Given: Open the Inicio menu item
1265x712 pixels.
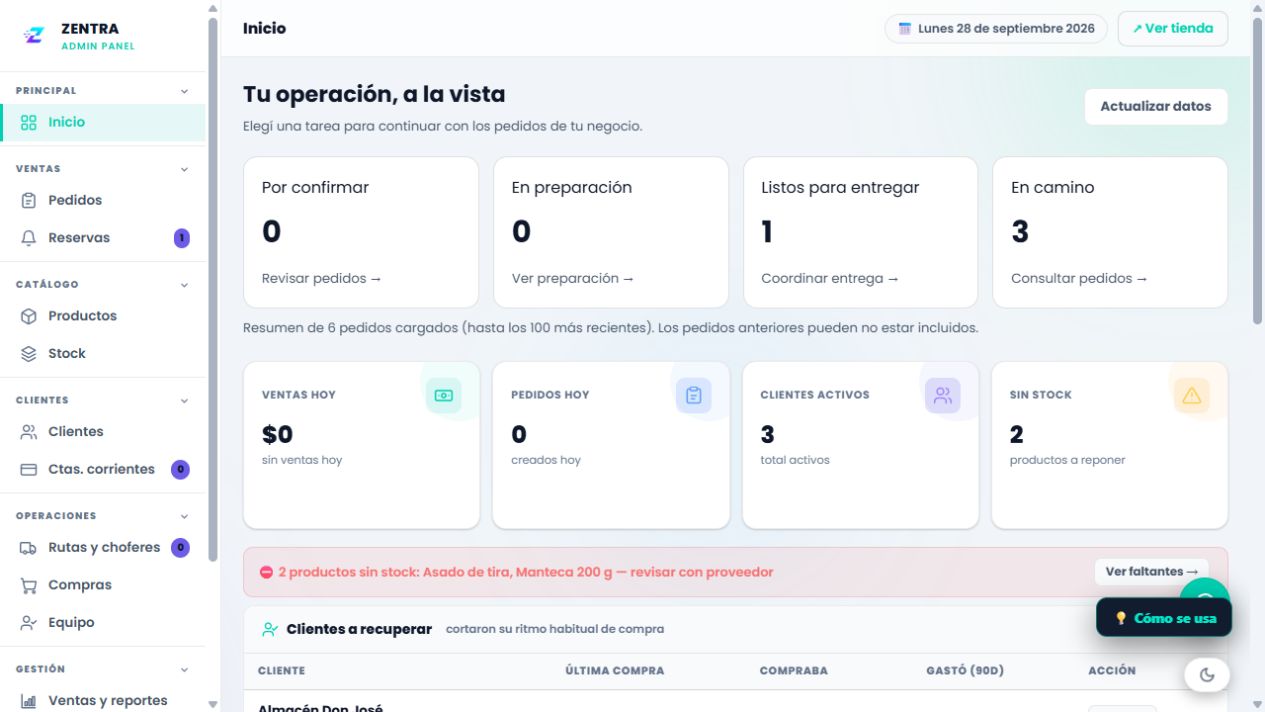Looking at the screenshot, I should pyautogui.click(x=103, y=122).
